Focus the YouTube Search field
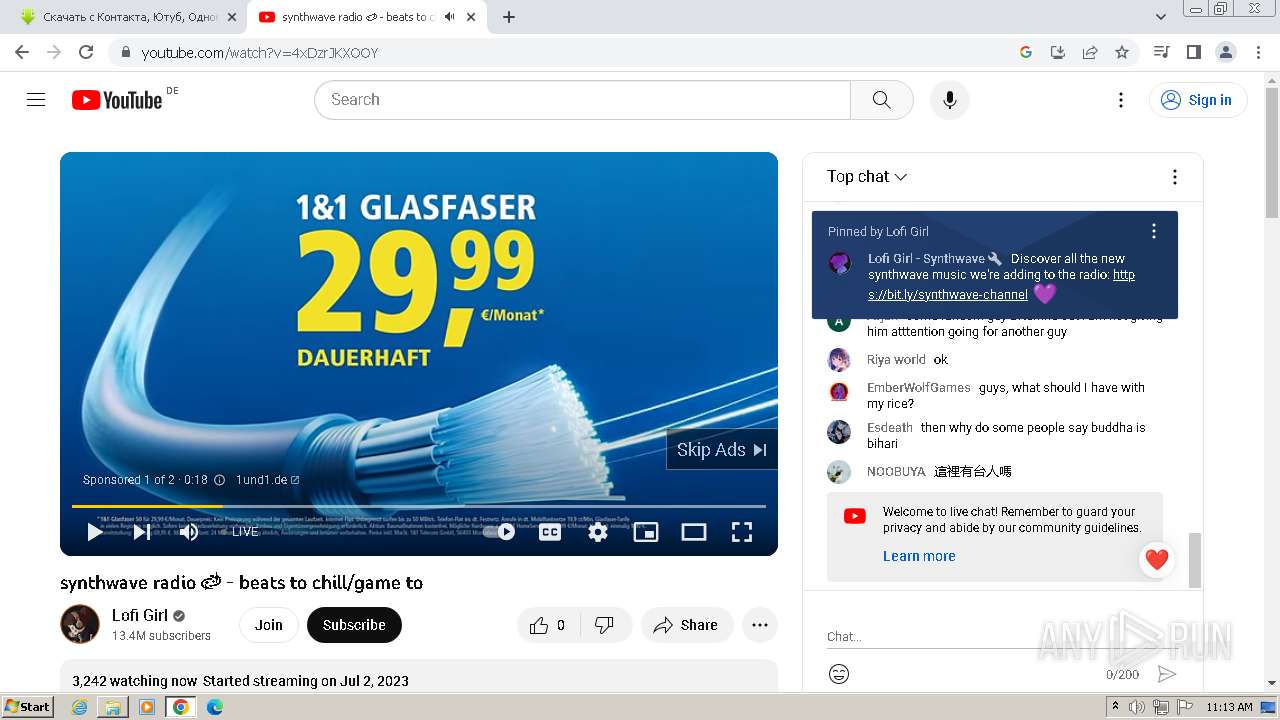Viewport: 1280px width, 720px height. [582, 100]
